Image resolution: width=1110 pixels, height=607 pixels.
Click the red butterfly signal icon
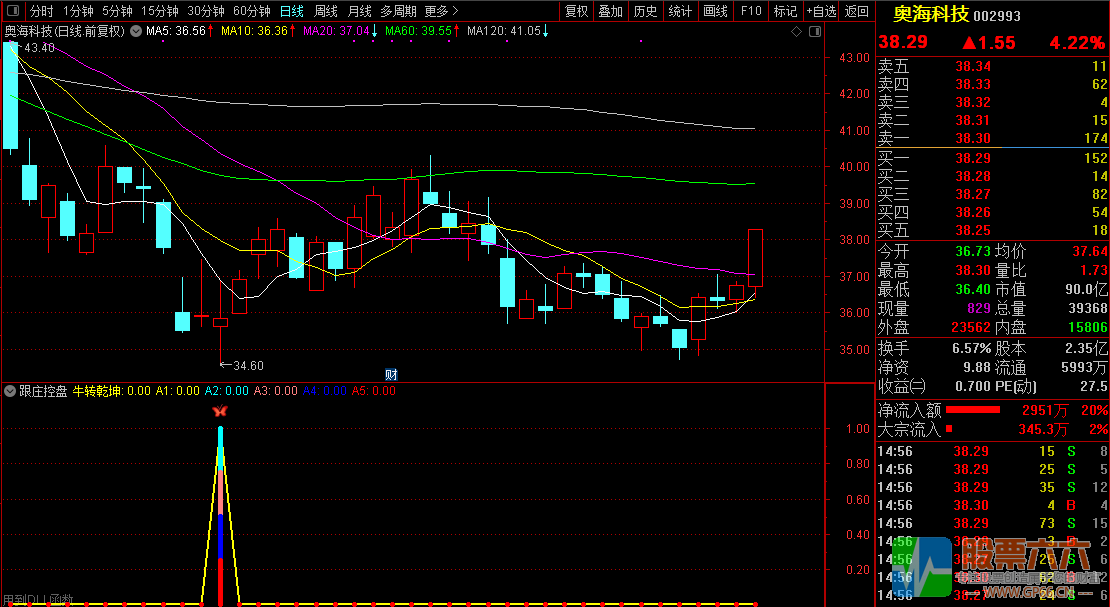[x=220, y=411]
